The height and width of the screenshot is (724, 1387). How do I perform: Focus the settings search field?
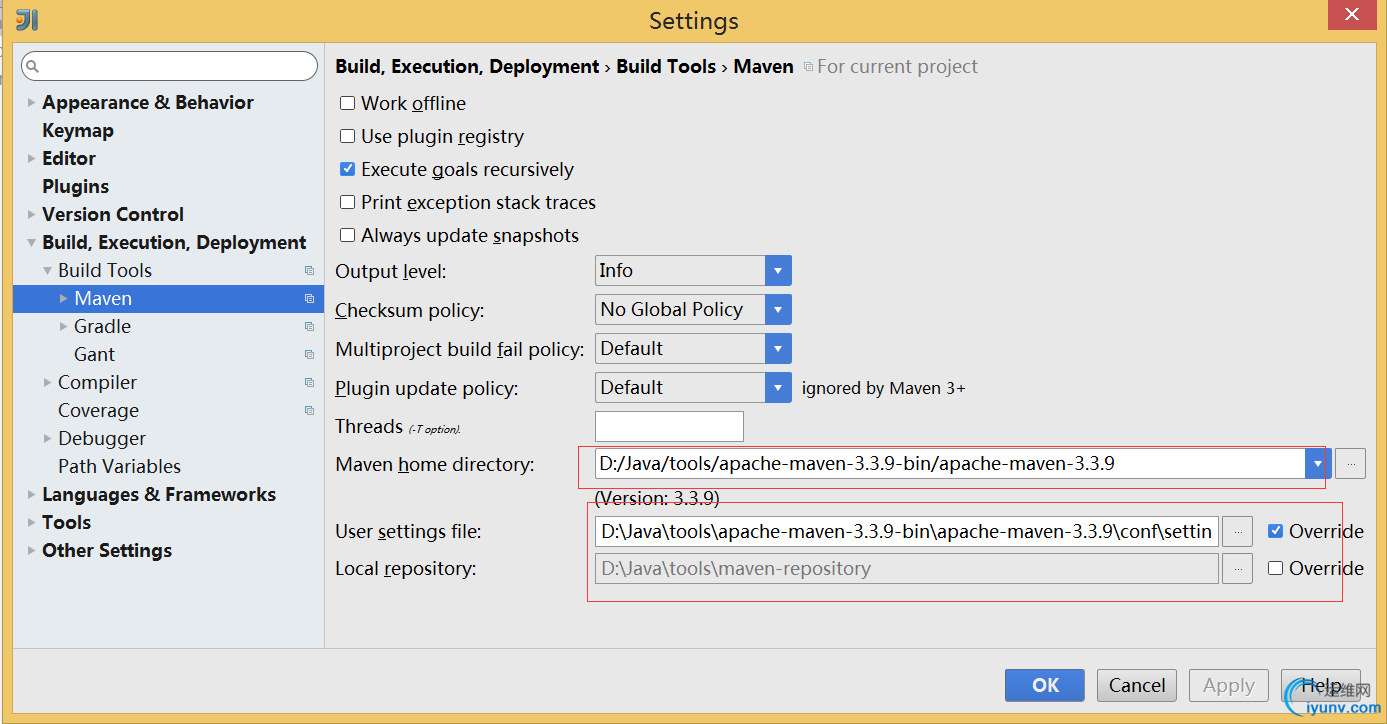point(169,67)
